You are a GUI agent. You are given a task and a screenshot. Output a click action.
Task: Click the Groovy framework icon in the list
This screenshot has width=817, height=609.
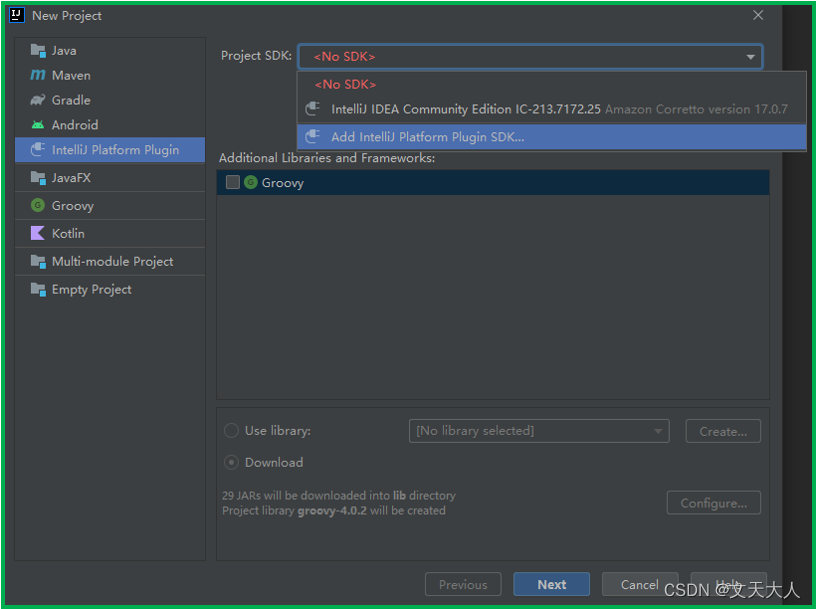pos(250,182)
